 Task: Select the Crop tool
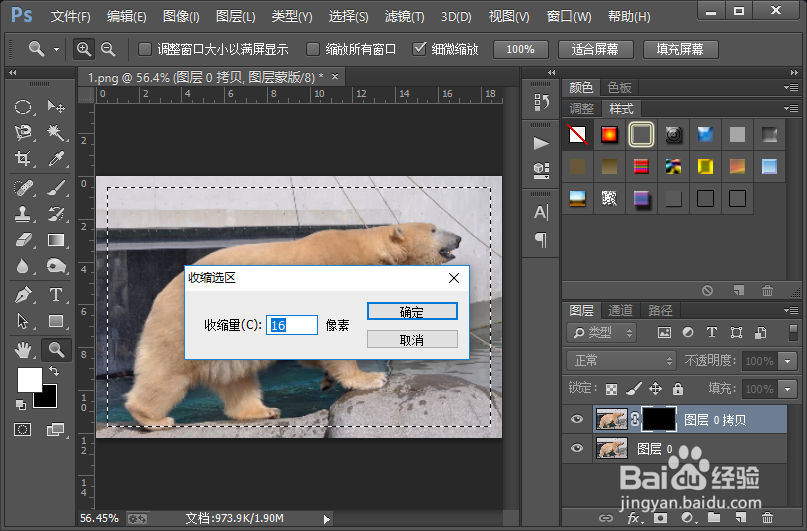pos(23,158)
